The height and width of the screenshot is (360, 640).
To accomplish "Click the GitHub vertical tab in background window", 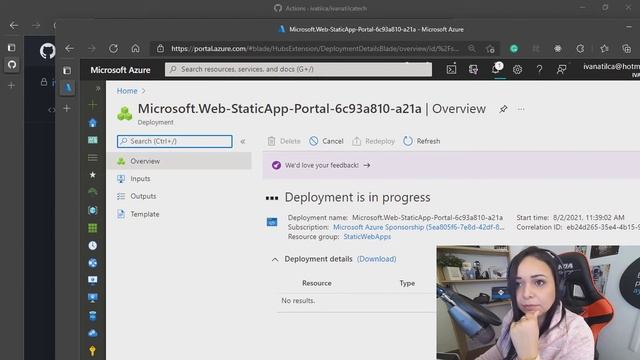I will point(12,65).
